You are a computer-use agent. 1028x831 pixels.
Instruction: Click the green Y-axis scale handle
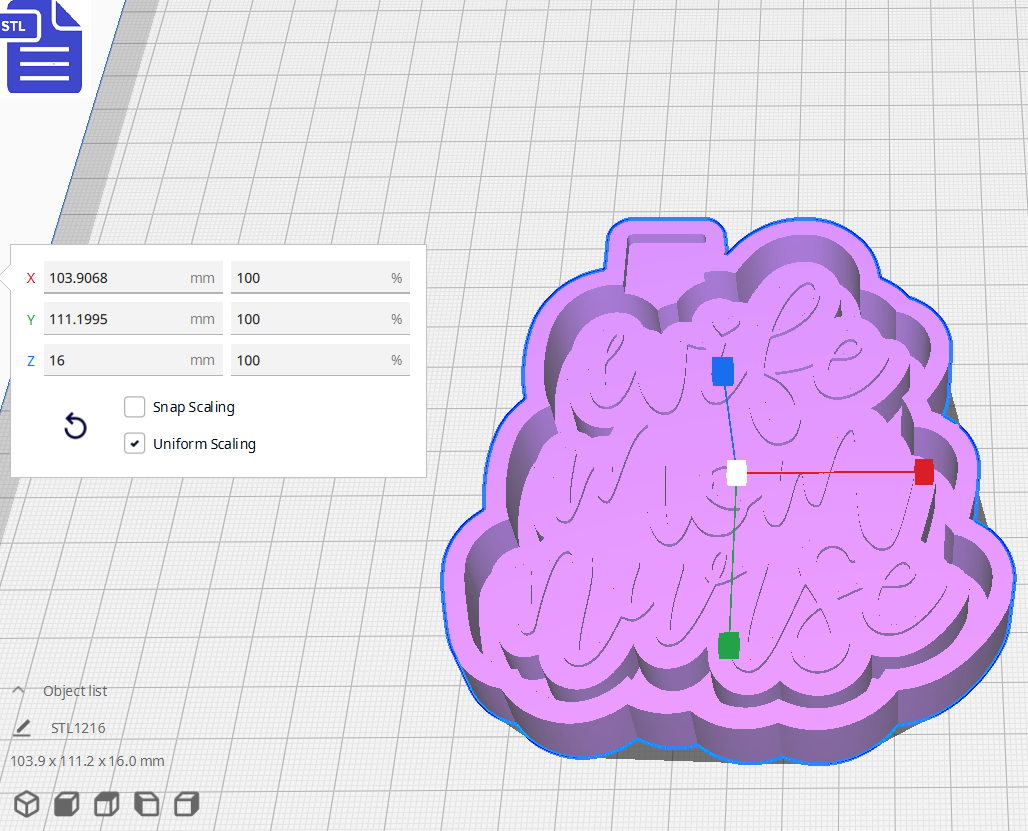coord(729,647)
